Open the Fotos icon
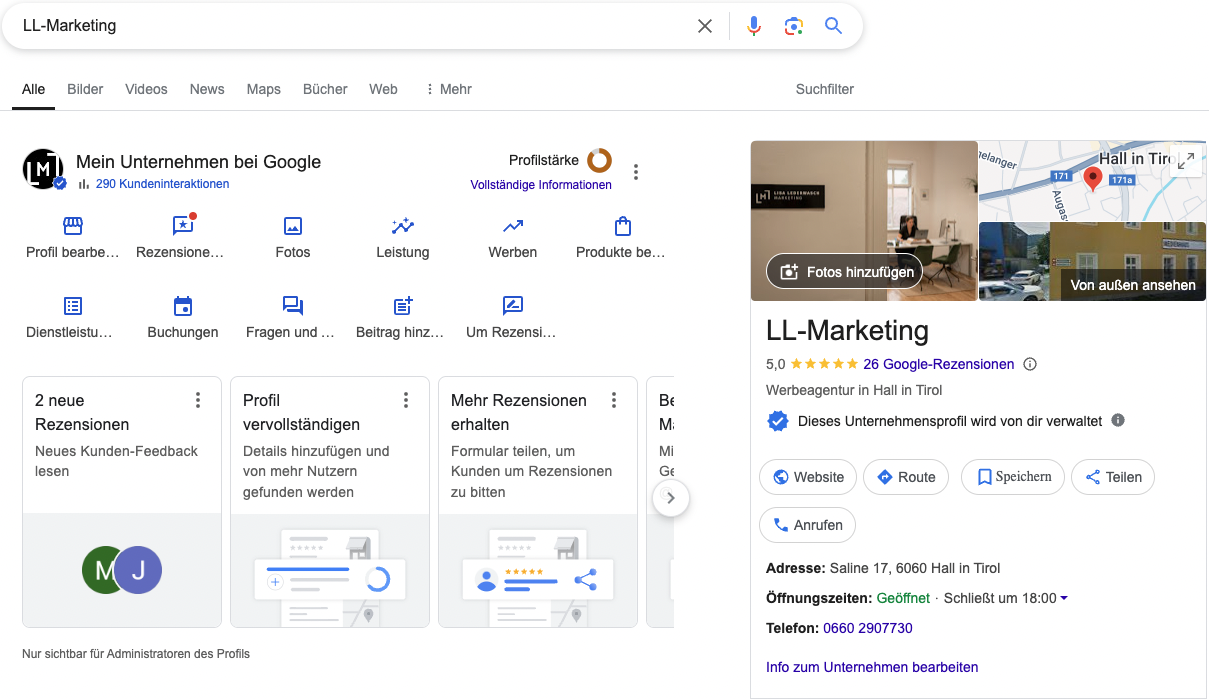The height and width of the screenshot is (699, 1209). point(293,226)
